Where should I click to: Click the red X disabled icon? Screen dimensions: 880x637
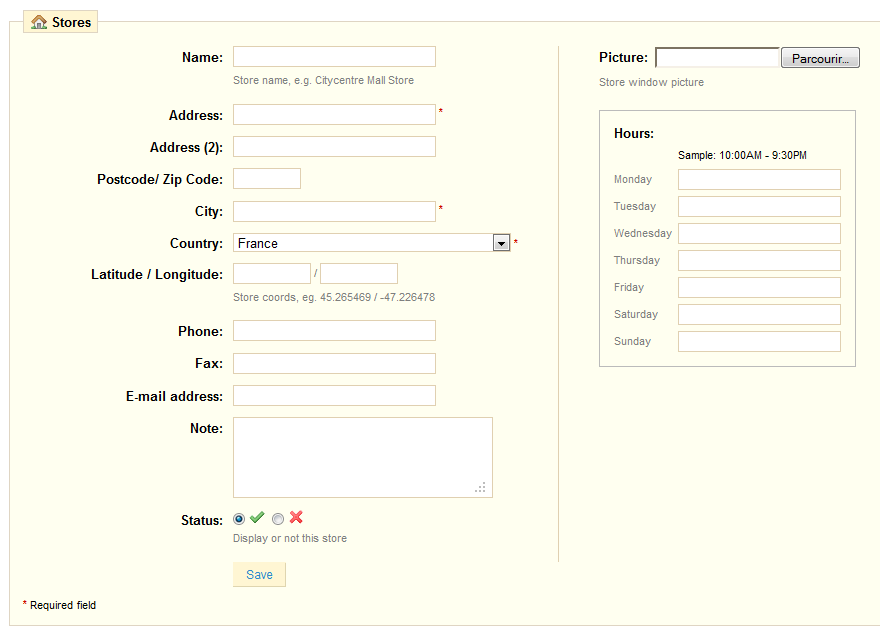pos(296,517)
